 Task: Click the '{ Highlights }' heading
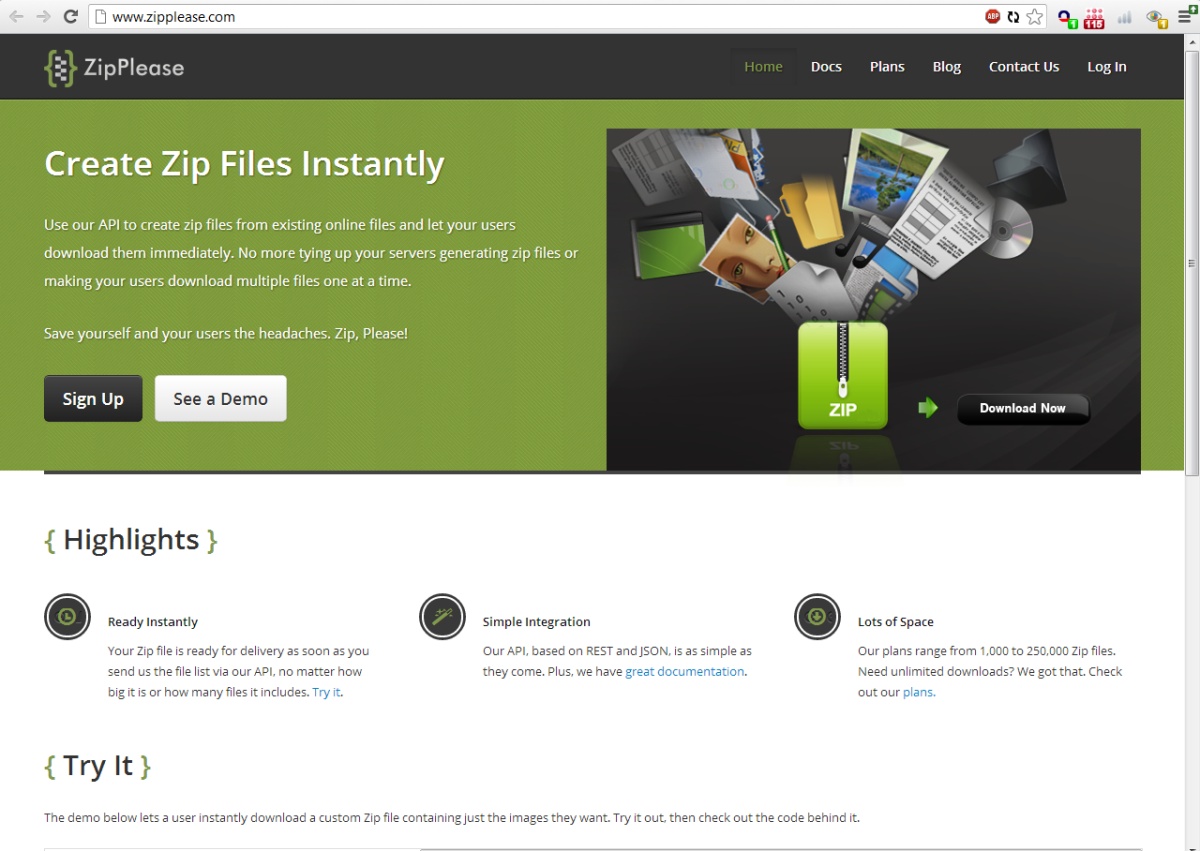131,539
